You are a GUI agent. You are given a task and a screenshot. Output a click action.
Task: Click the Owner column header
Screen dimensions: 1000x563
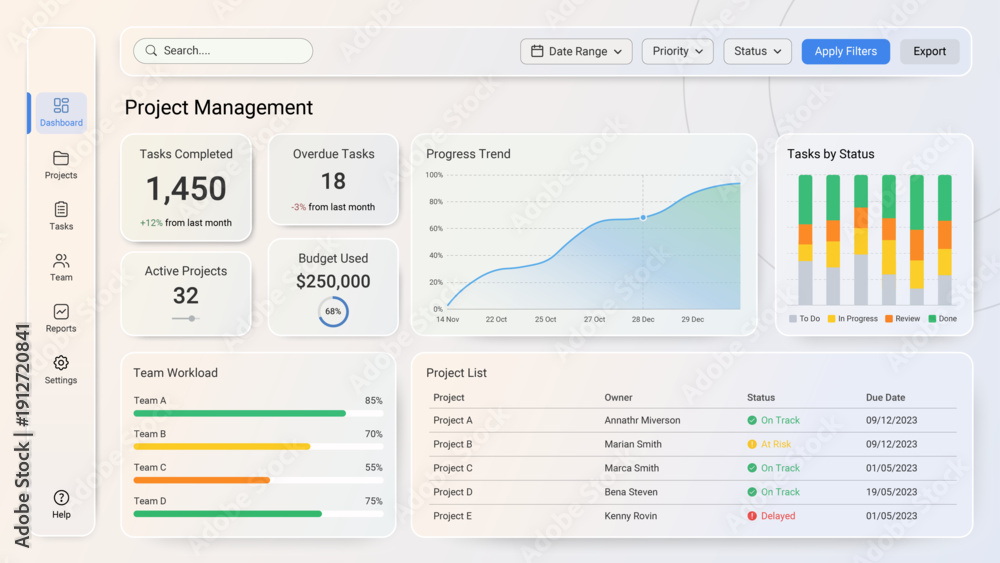[x=618, y=397]
